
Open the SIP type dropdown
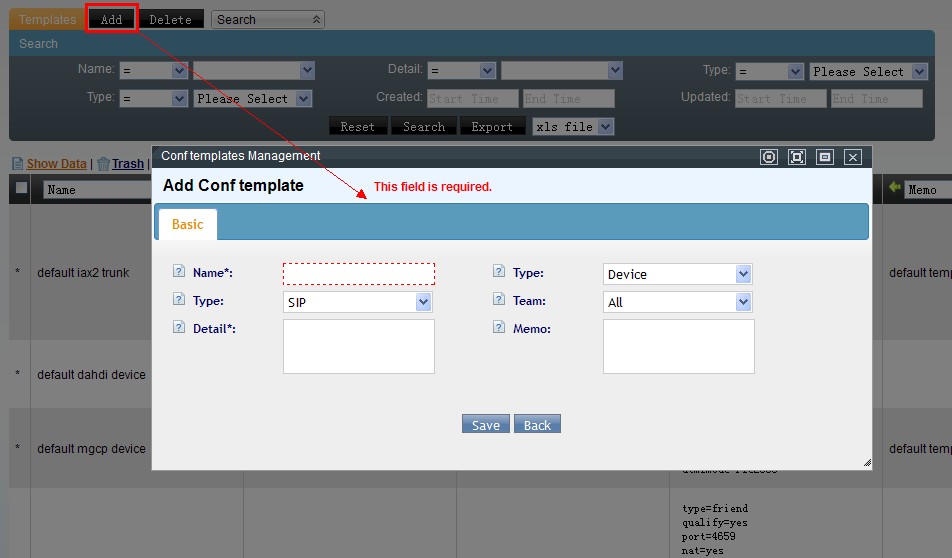(x=357, y=302)
